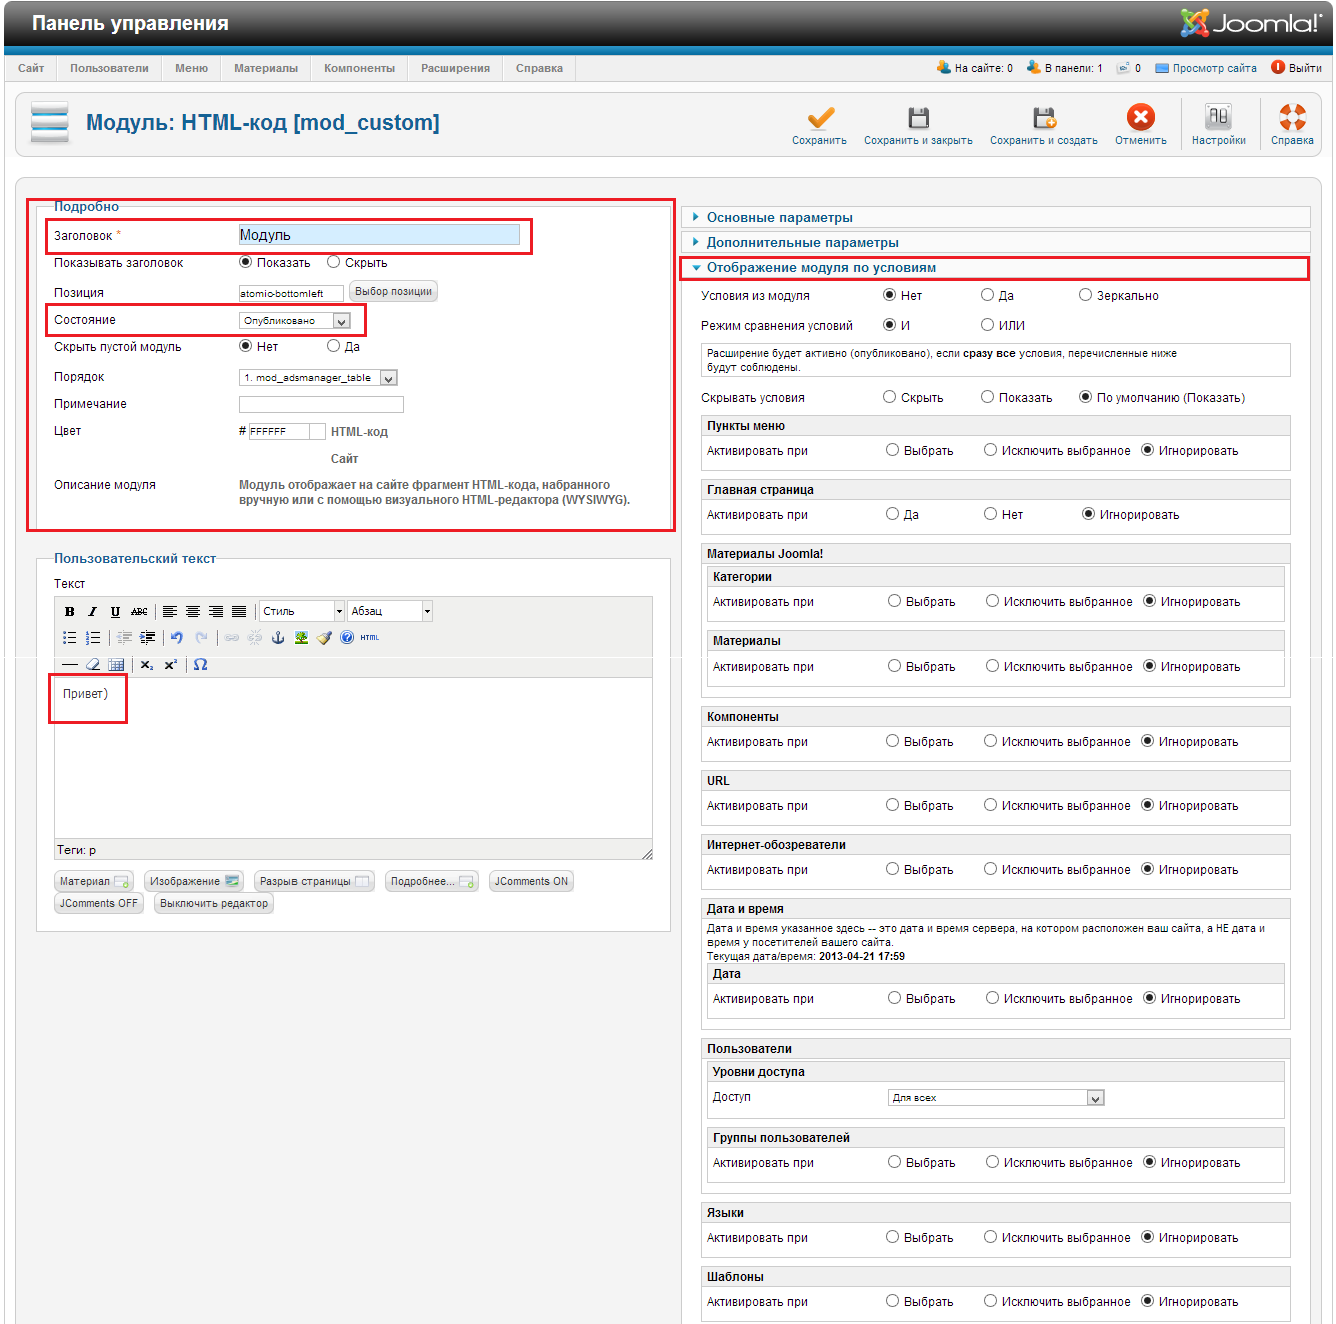Open the Абзац format dropdown
The image size is (1336, 1324).
point(390,611)
